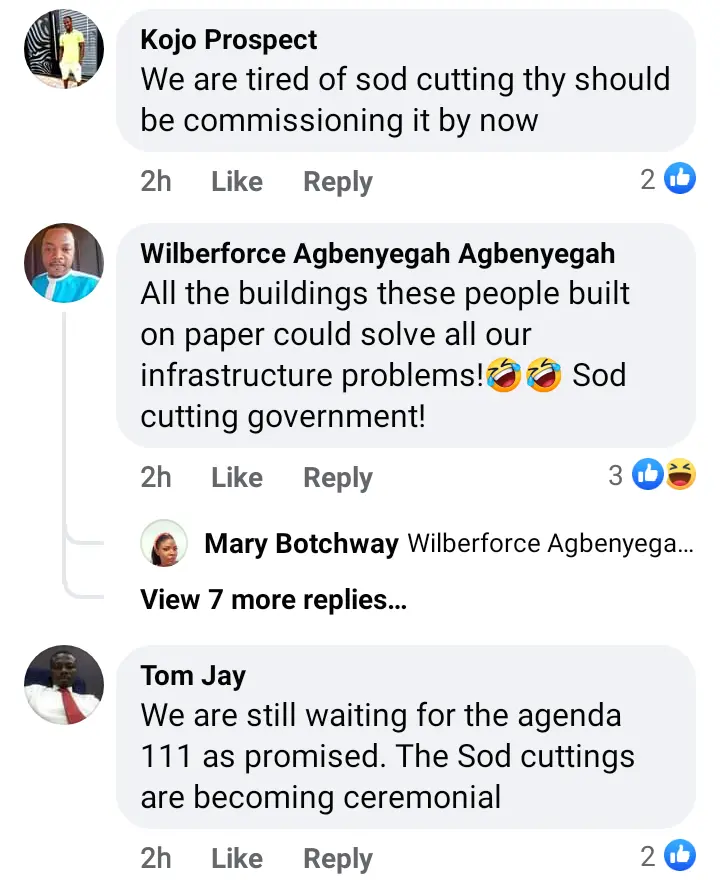The image size is (720, 880).
Task: Open Tom Jay's profile picture
Action: click(64, 685)
